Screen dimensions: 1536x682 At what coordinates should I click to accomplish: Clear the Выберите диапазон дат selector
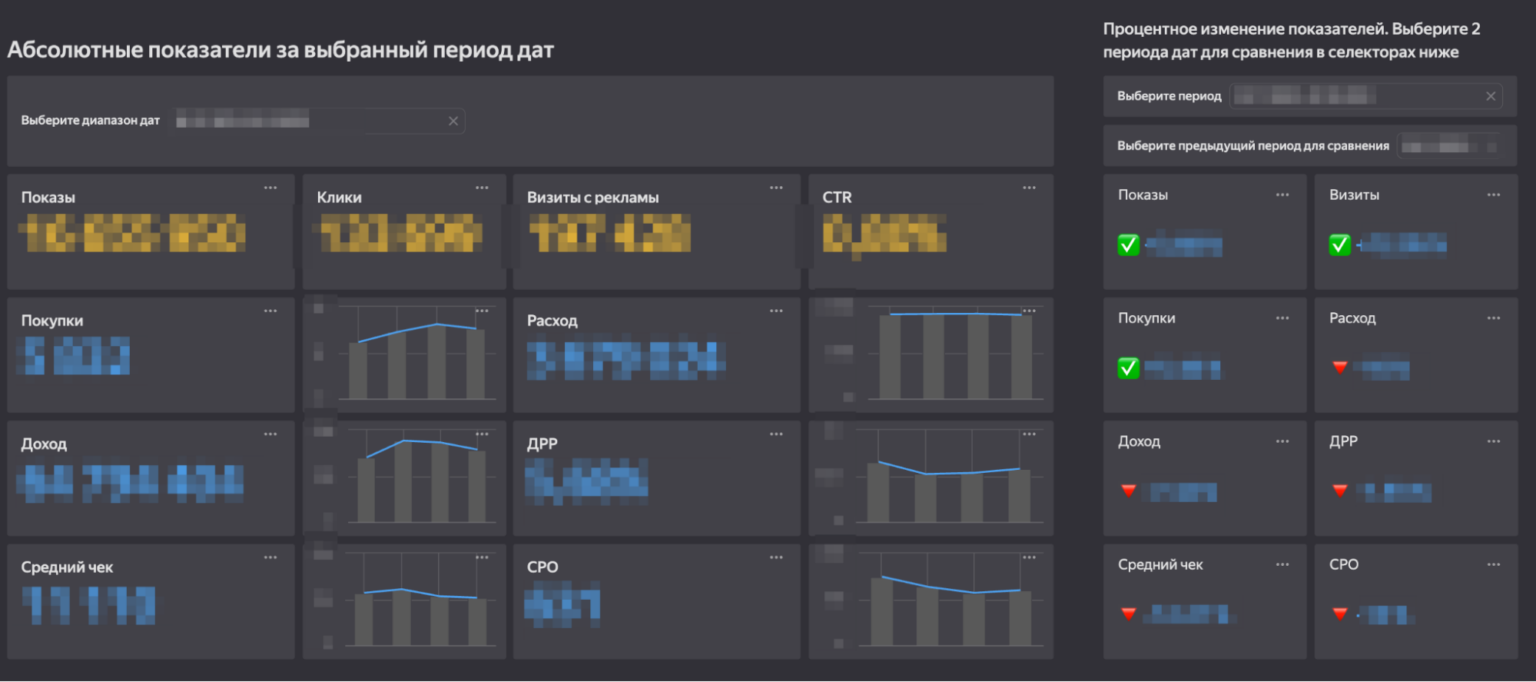453,121
